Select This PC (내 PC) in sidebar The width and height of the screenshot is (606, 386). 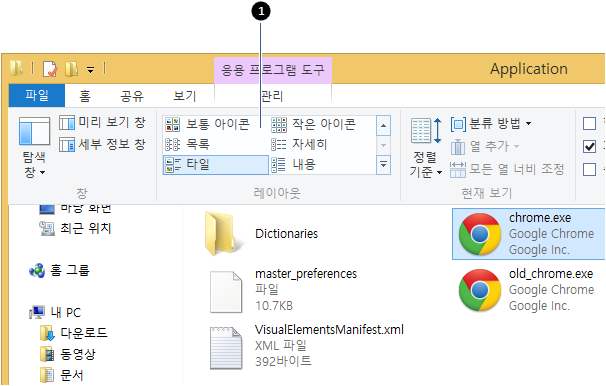point(66,312)
